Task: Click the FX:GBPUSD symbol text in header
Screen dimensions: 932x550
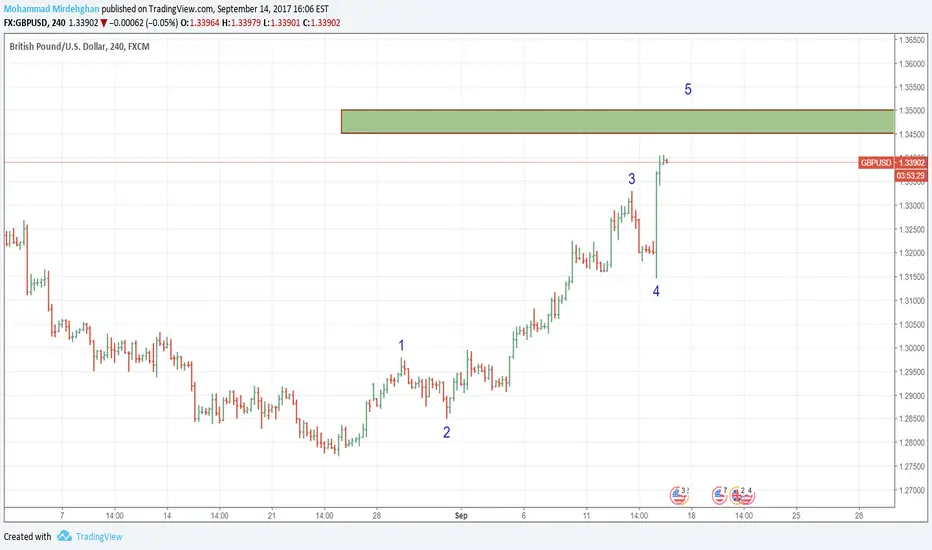Action: [26, 23]
